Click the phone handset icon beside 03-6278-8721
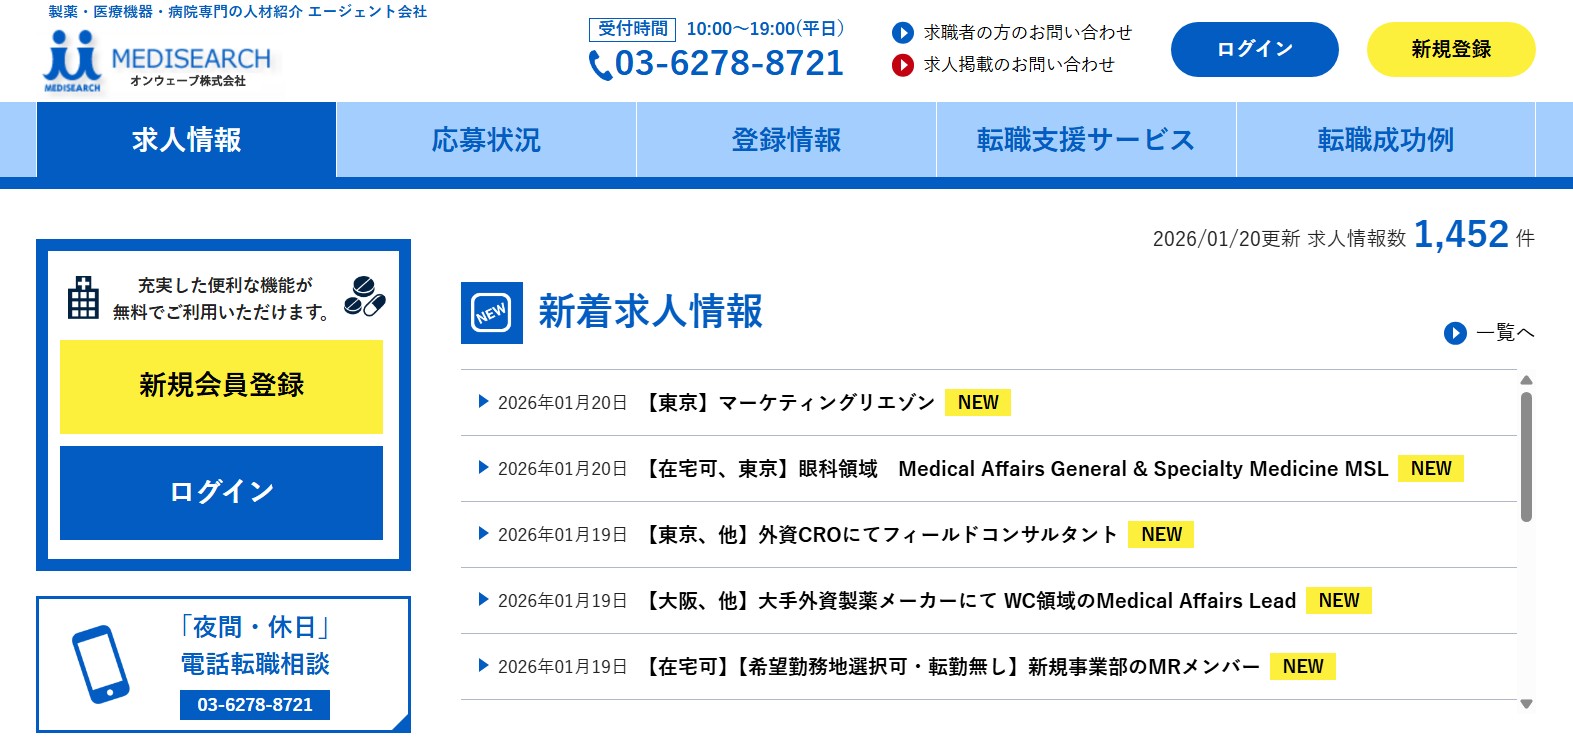 click(600, 65)
